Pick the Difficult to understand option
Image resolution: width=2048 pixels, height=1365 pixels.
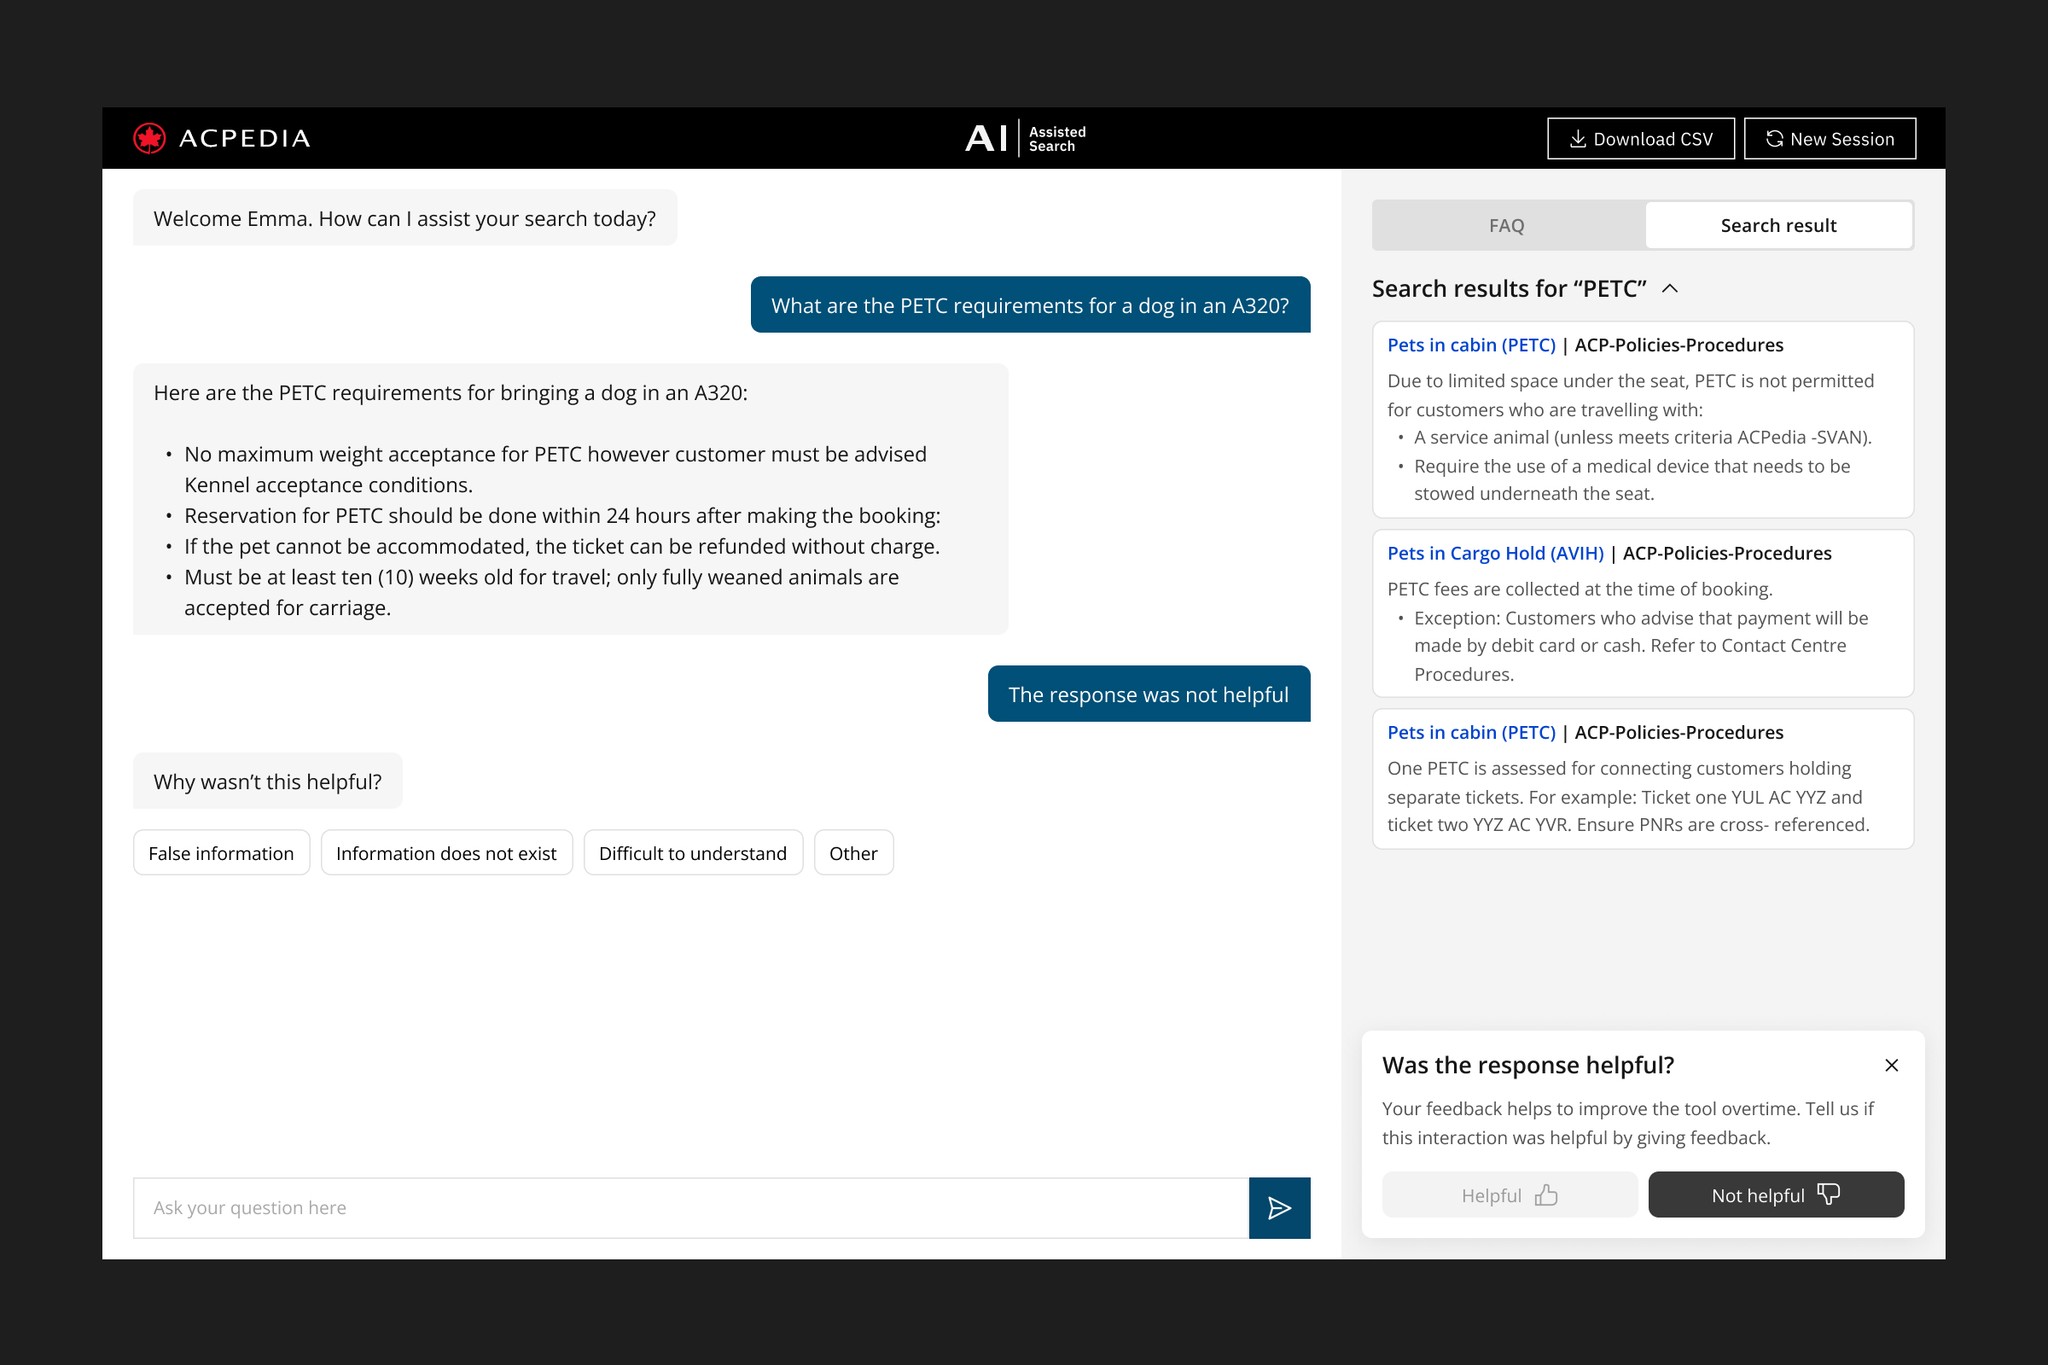692,853
